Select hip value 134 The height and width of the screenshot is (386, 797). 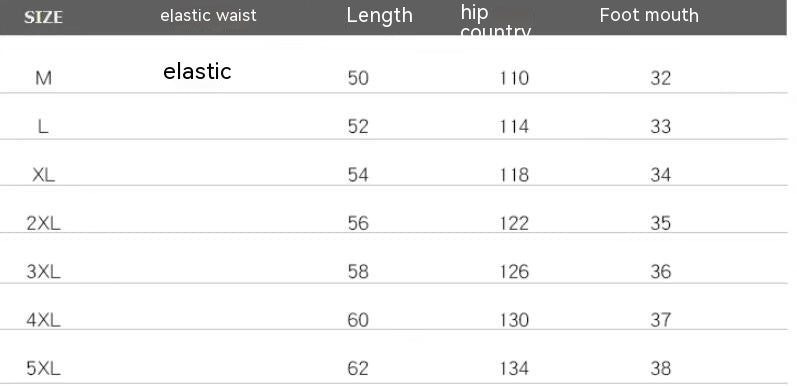[x=514, y=368]
